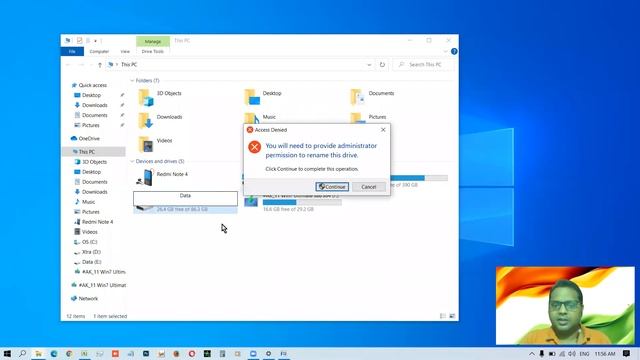The height and width of the screenshot is (360, 640).
Task: Switch to large icons view icon
Action: 452,316
